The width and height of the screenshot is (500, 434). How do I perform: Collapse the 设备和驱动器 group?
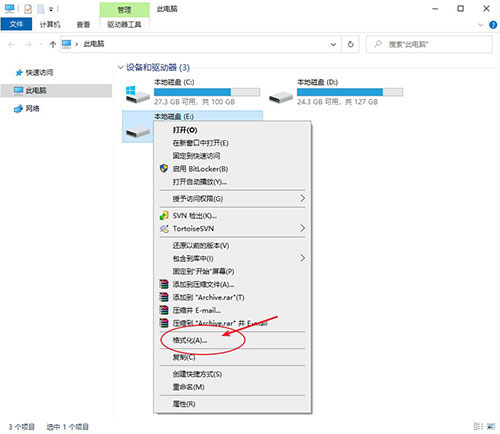tap(121, 68)
